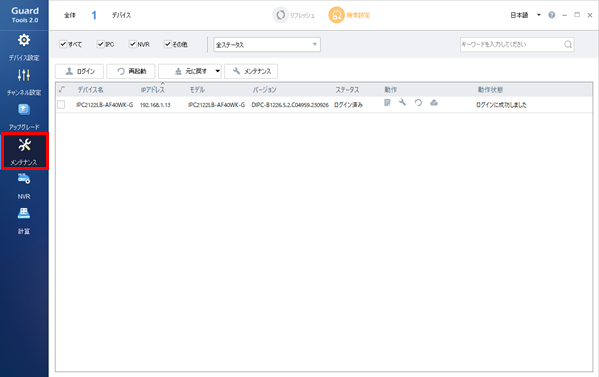This screenshot has width=599, height=377.
Task: Toggle the IPC filter checkbox
Action: pos(100,44)
